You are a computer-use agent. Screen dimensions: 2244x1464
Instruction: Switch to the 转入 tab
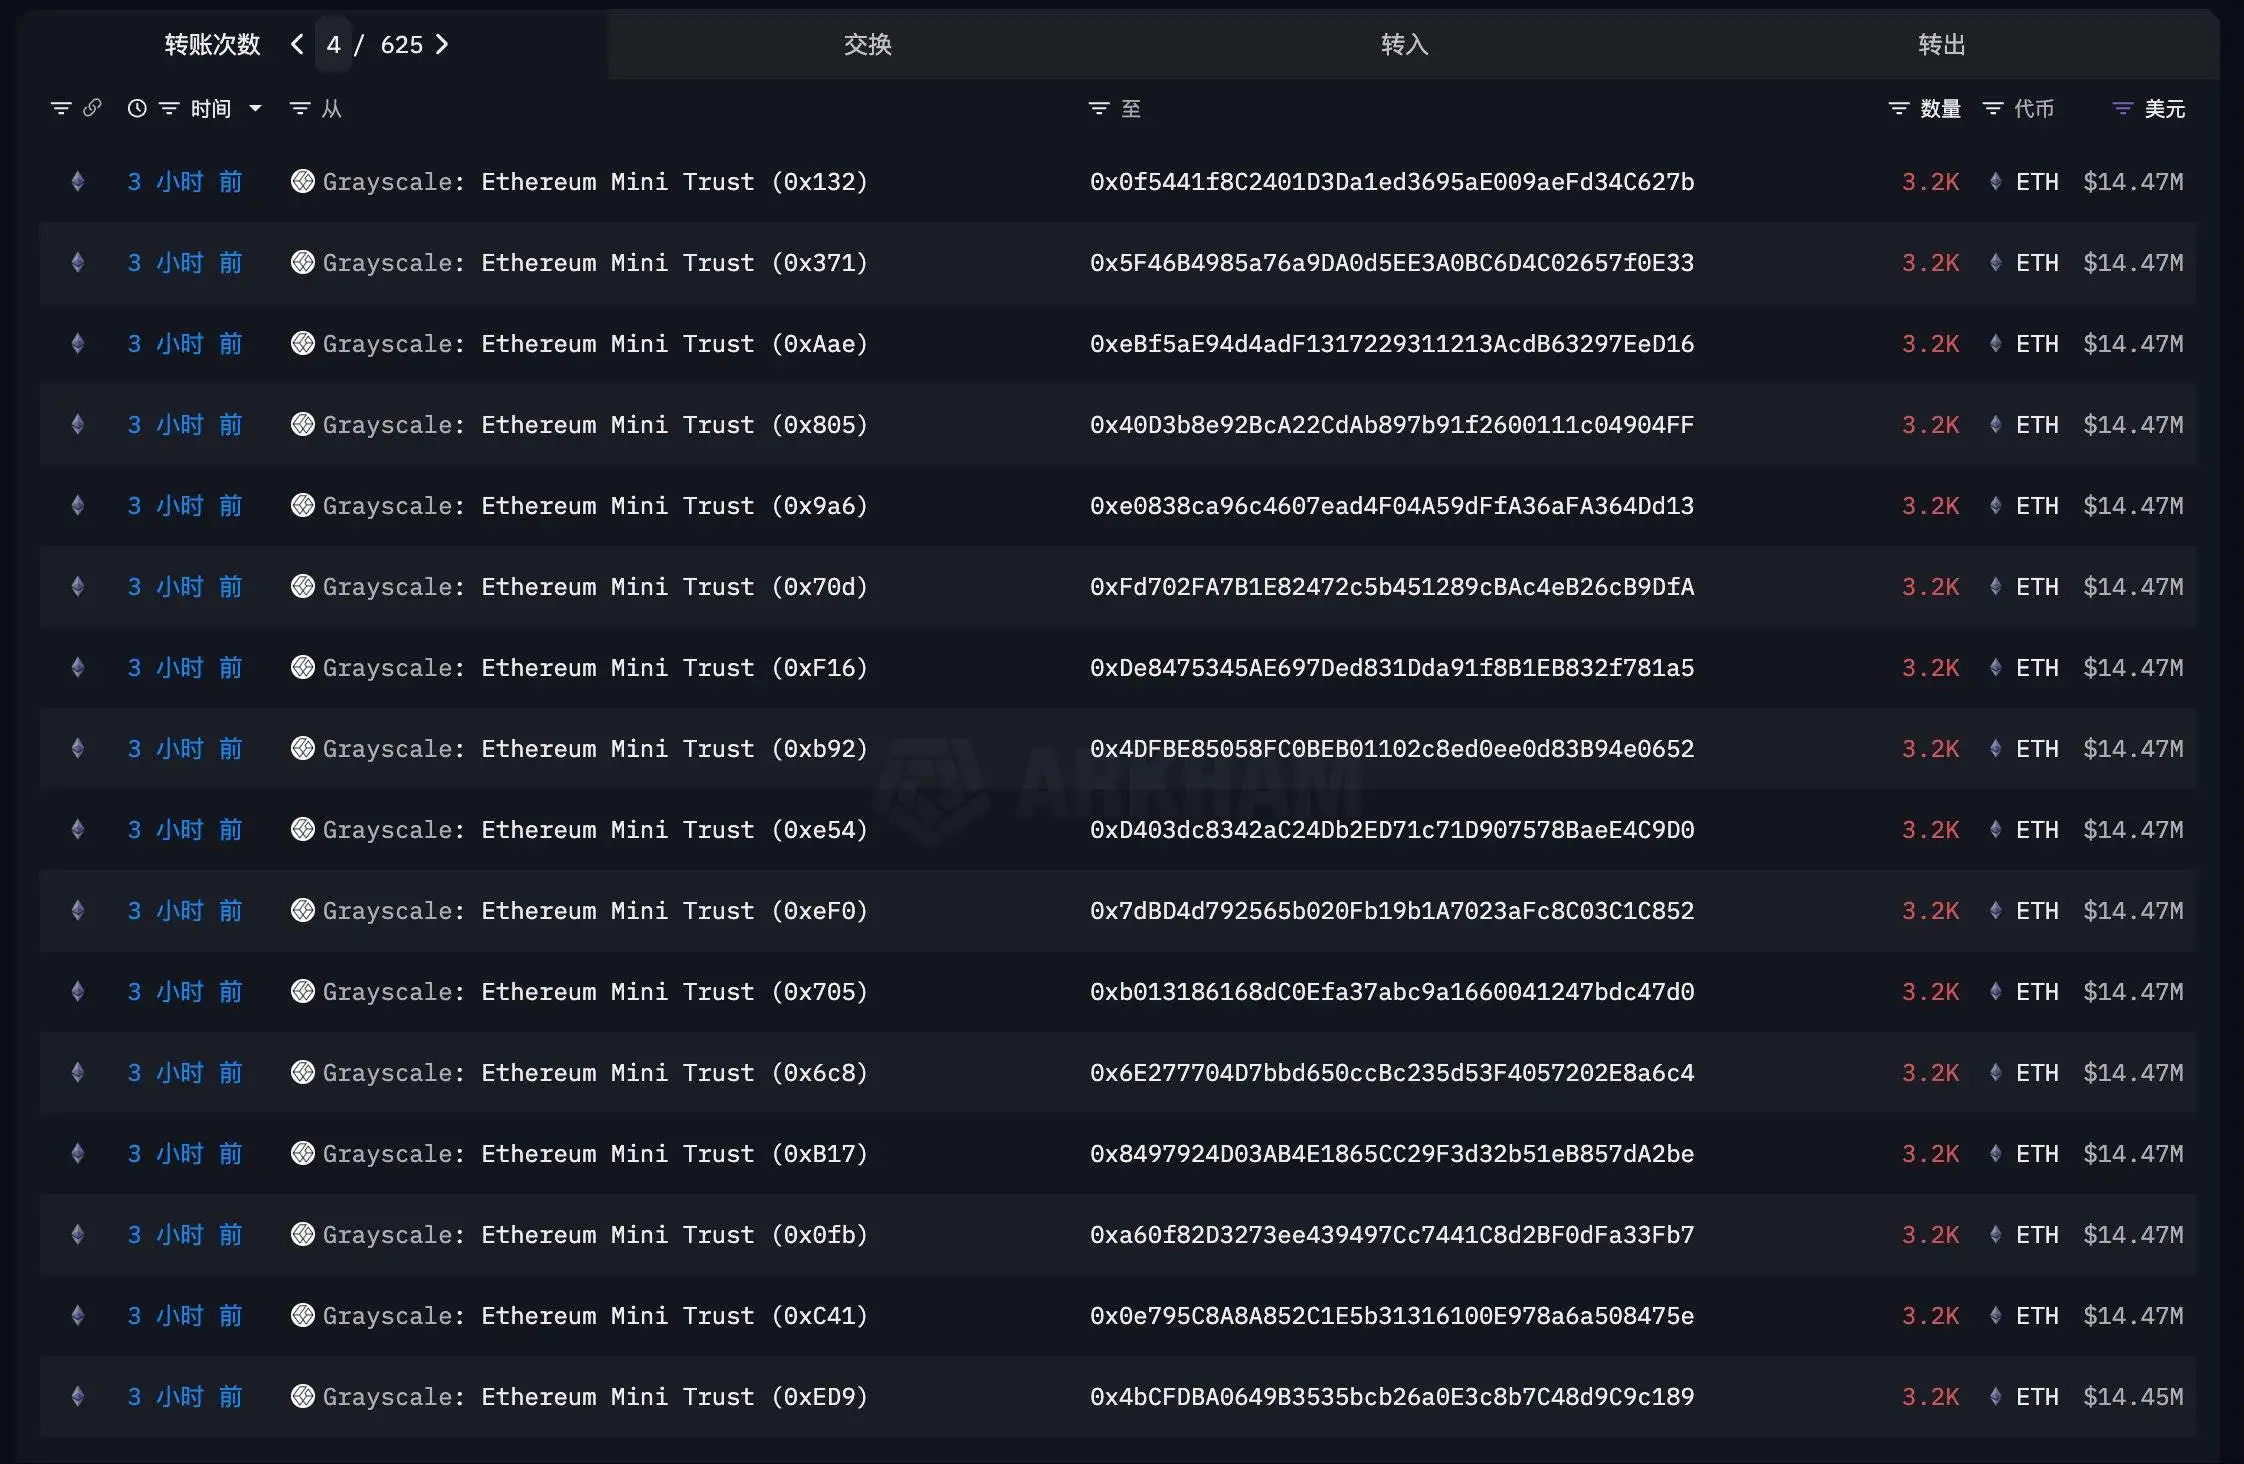pyautogui.click(x=1403, y=44)
